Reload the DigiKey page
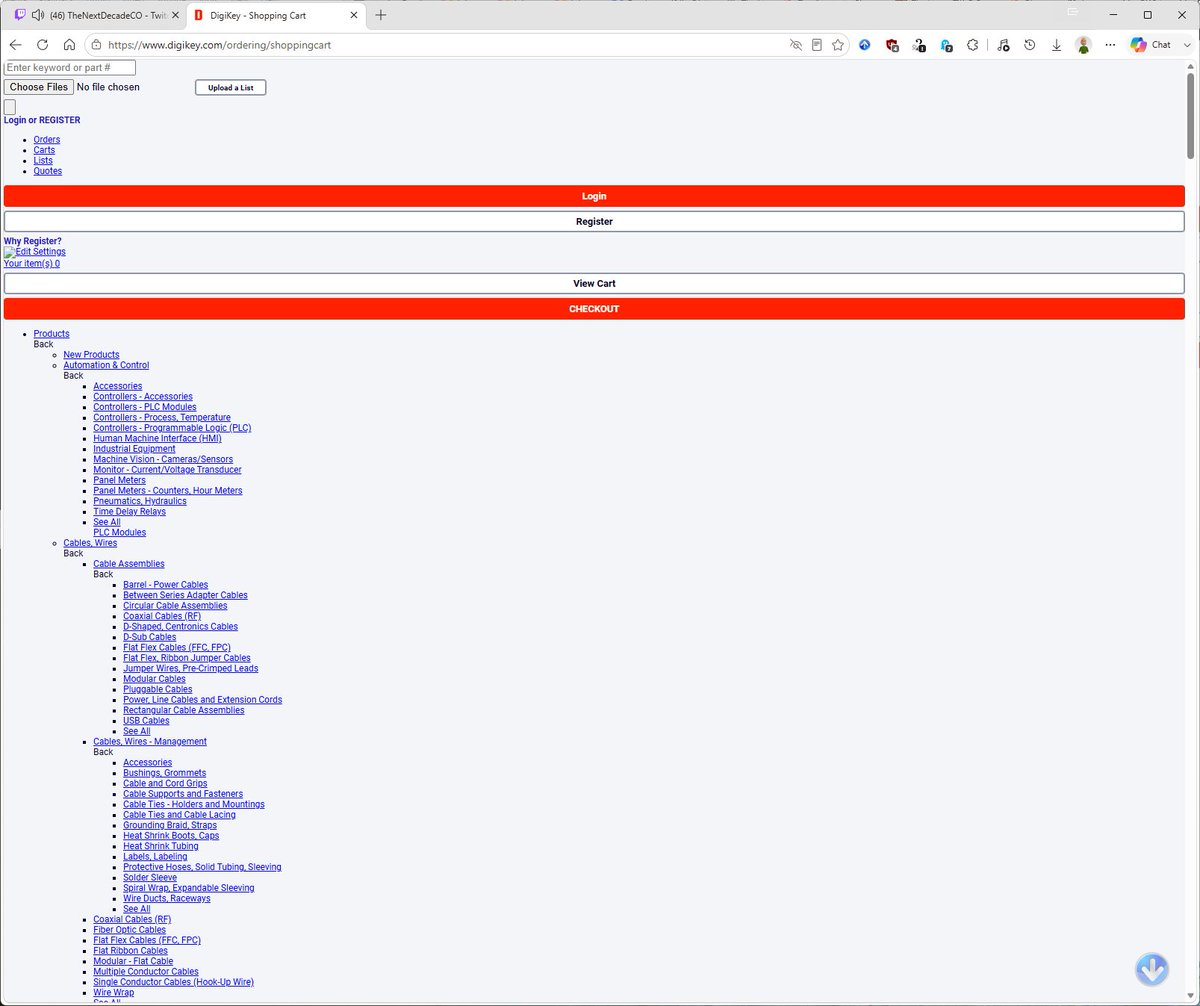Screen dimensions: 1200x1006 [x=42, y=45]
